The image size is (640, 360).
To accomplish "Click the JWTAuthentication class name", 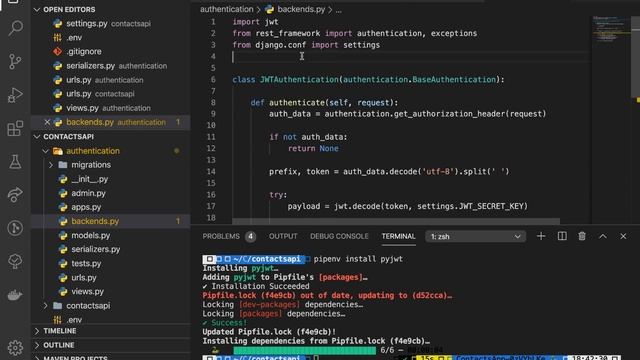I will [299, 80].
